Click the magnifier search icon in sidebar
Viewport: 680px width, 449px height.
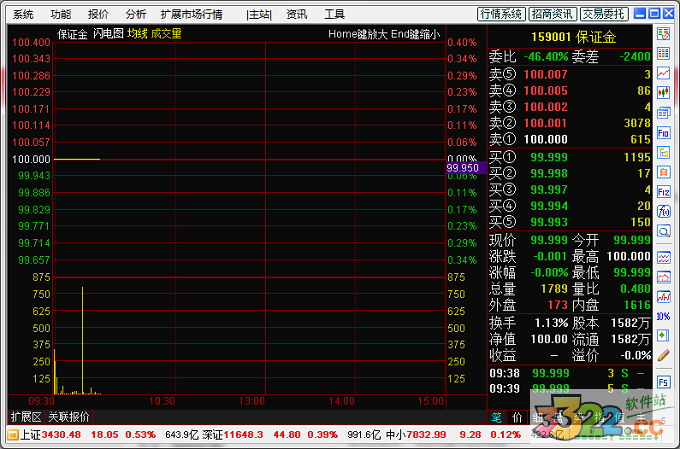[664, 231]
